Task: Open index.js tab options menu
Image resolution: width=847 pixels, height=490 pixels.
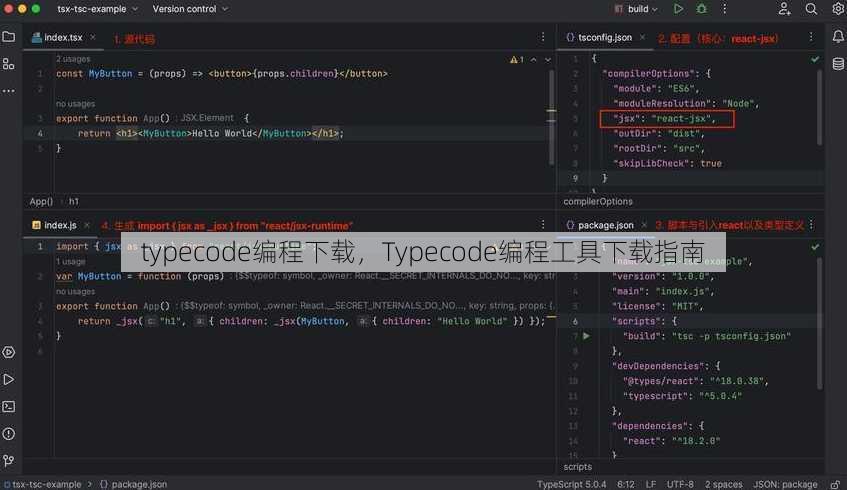Action: coord(543,224)
